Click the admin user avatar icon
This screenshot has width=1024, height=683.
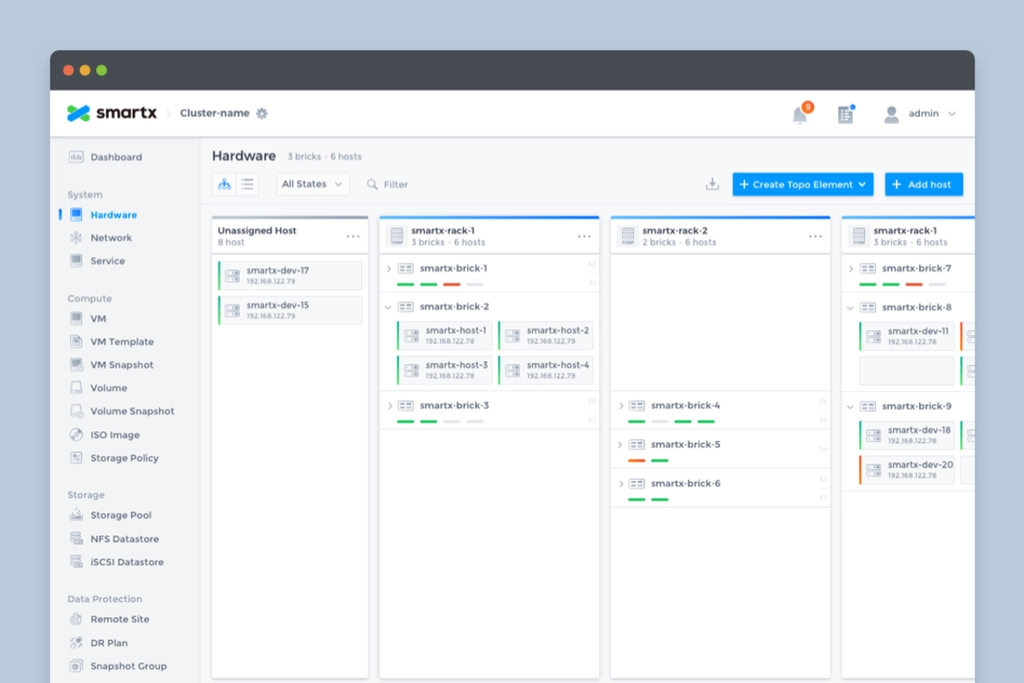(891, 115)
